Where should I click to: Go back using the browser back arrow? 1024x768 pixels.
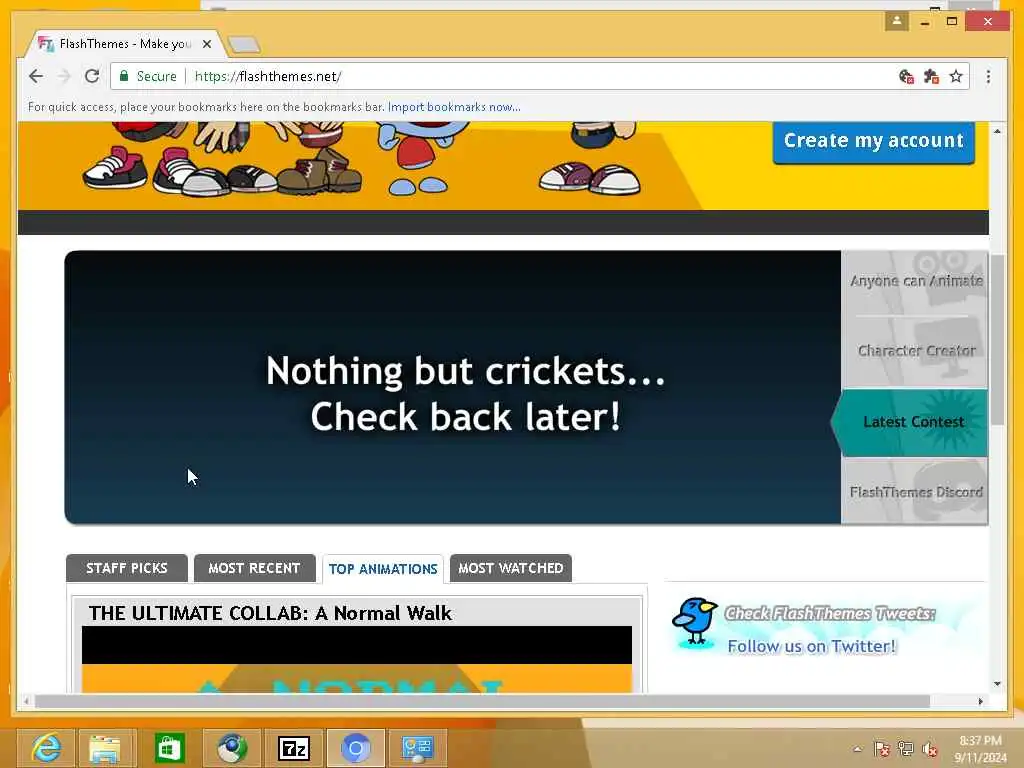36,76
